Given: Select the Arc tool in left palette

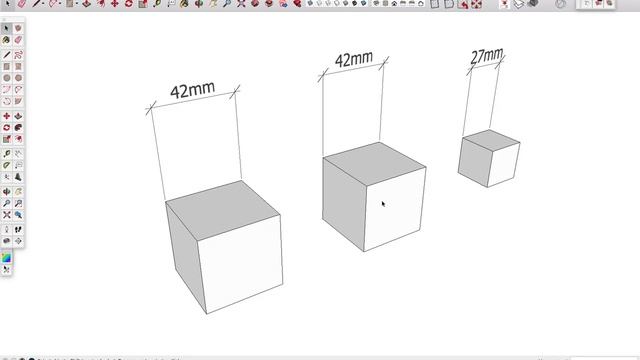Looking at the screenshot, I should tap(6, 89).
